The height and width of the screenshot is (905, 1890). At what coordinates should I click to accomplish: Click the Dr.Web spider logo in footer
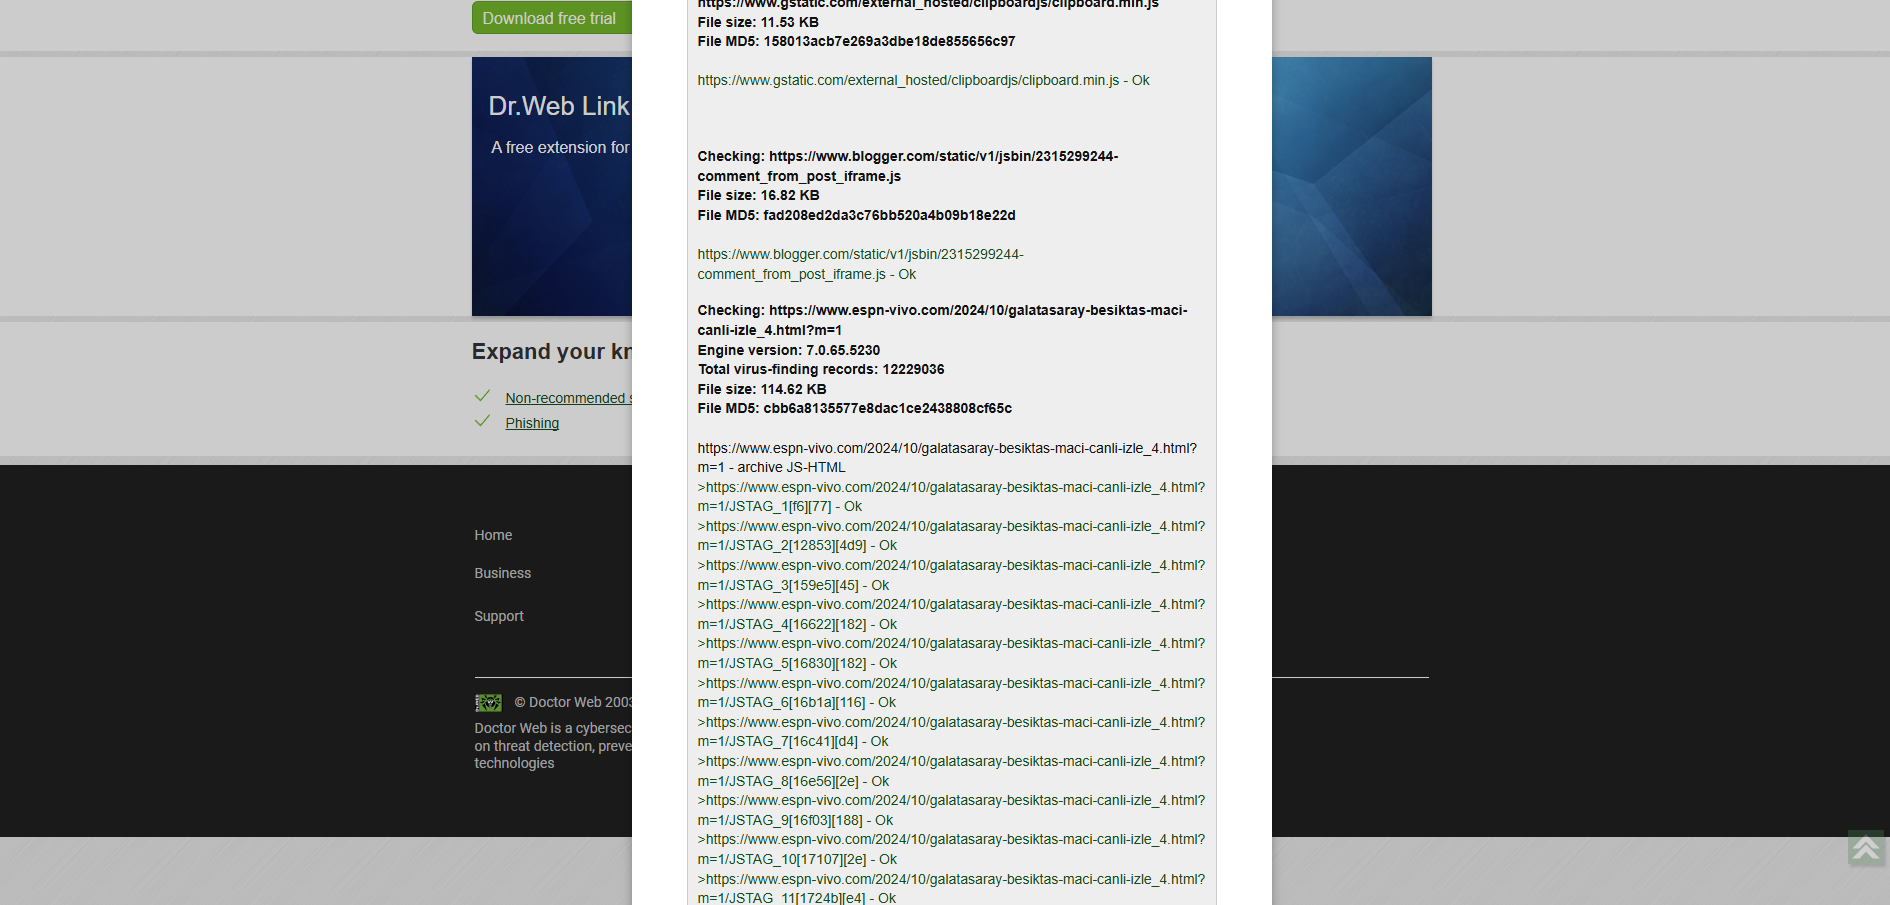(x=488, y=703)
